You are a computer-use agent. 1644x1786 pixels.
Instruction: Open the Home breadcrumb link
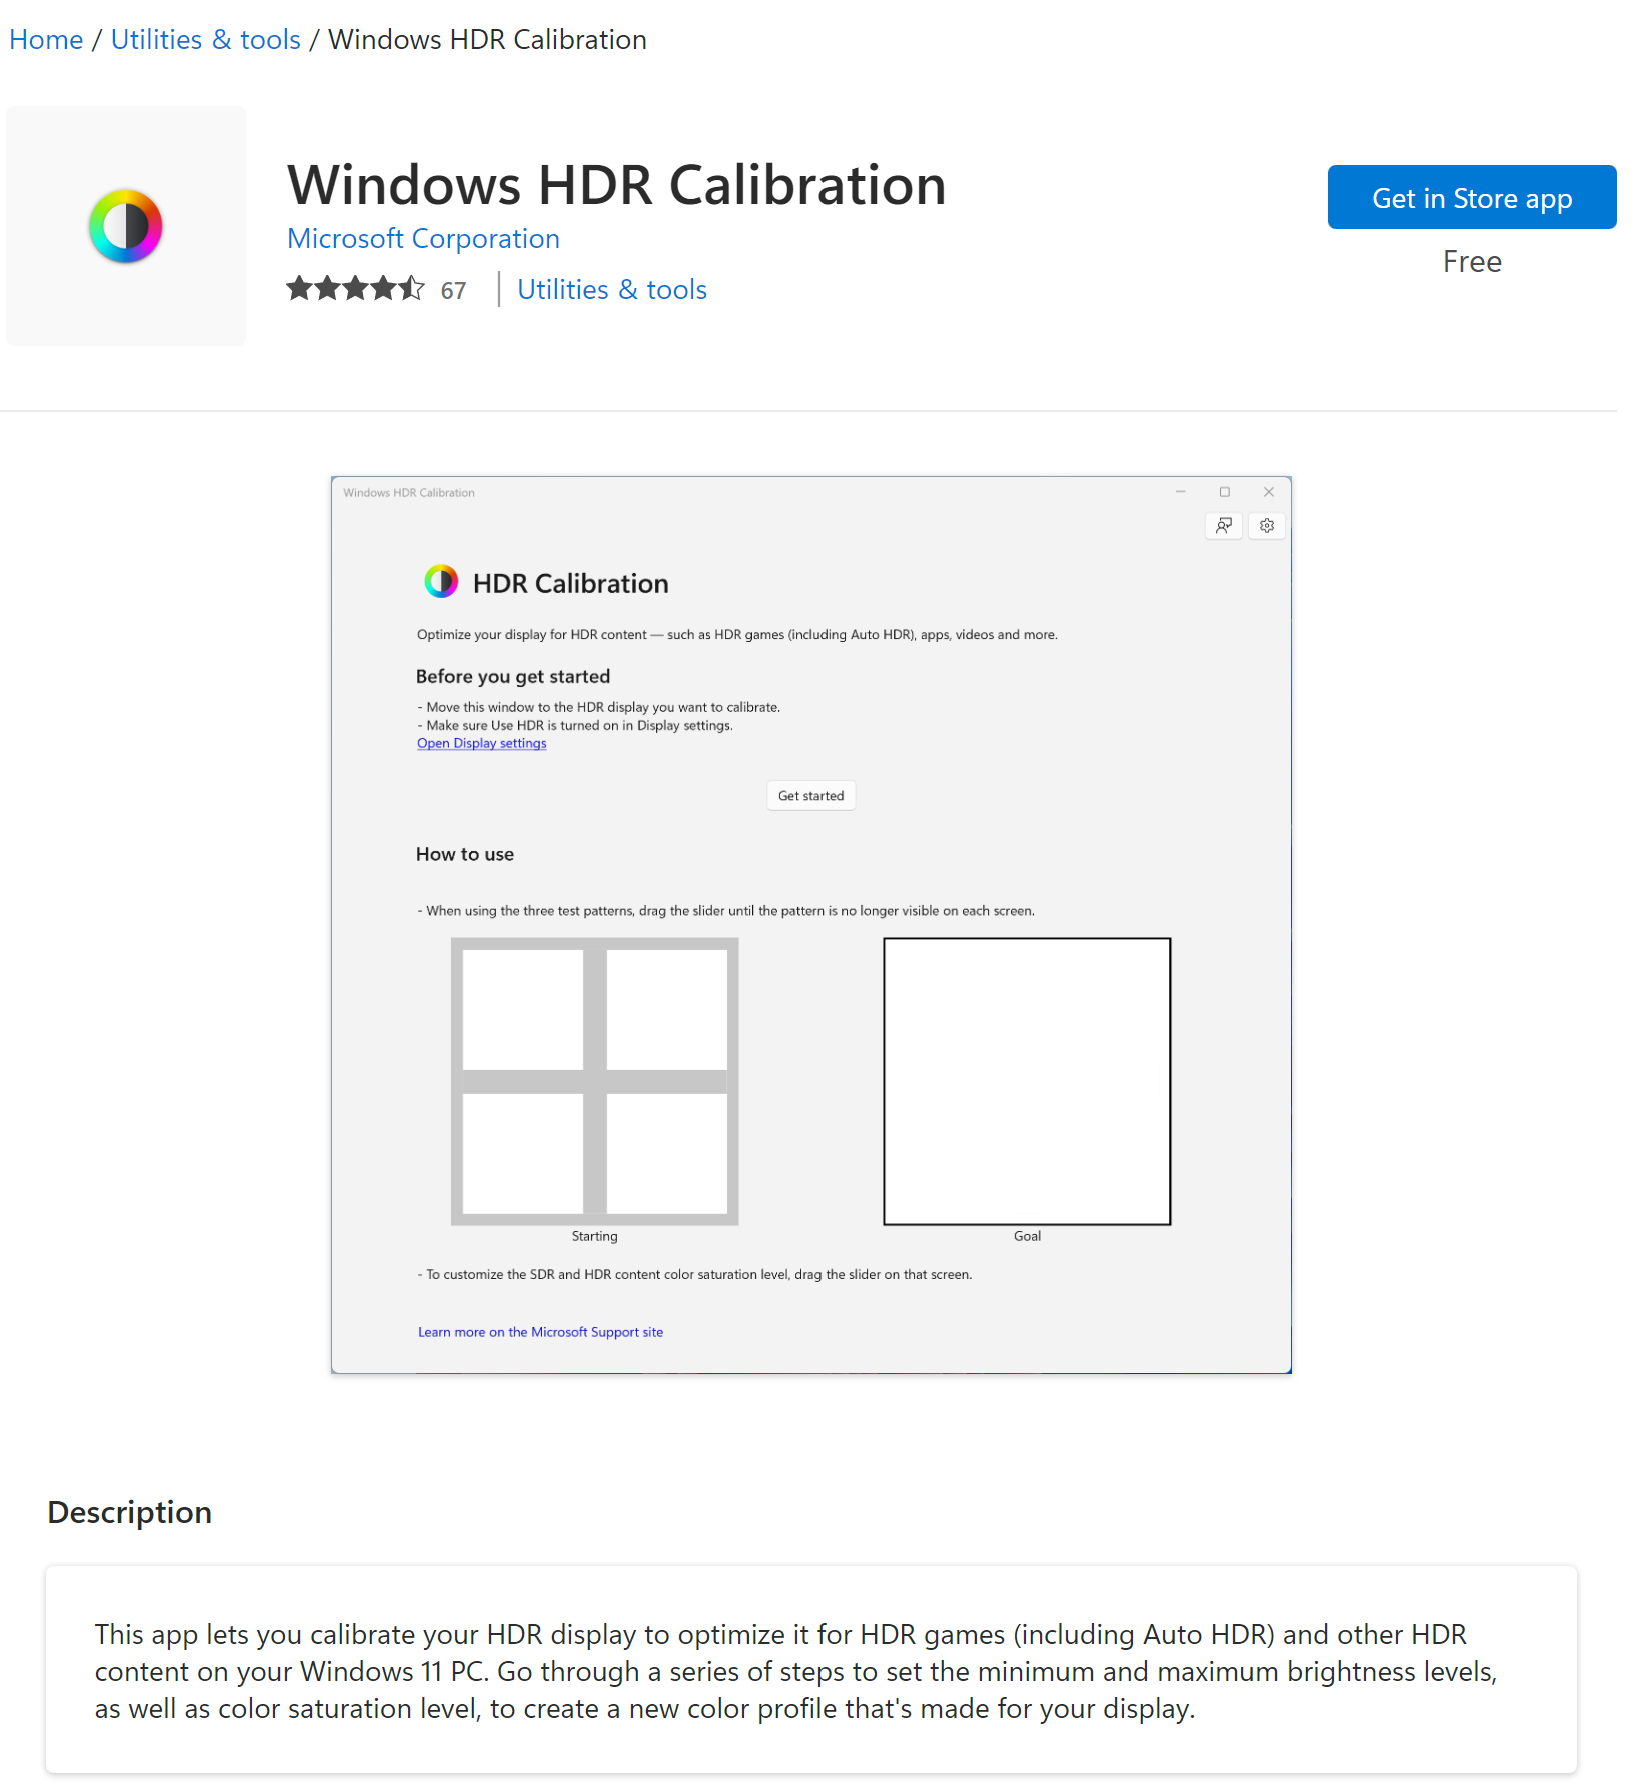46,40
